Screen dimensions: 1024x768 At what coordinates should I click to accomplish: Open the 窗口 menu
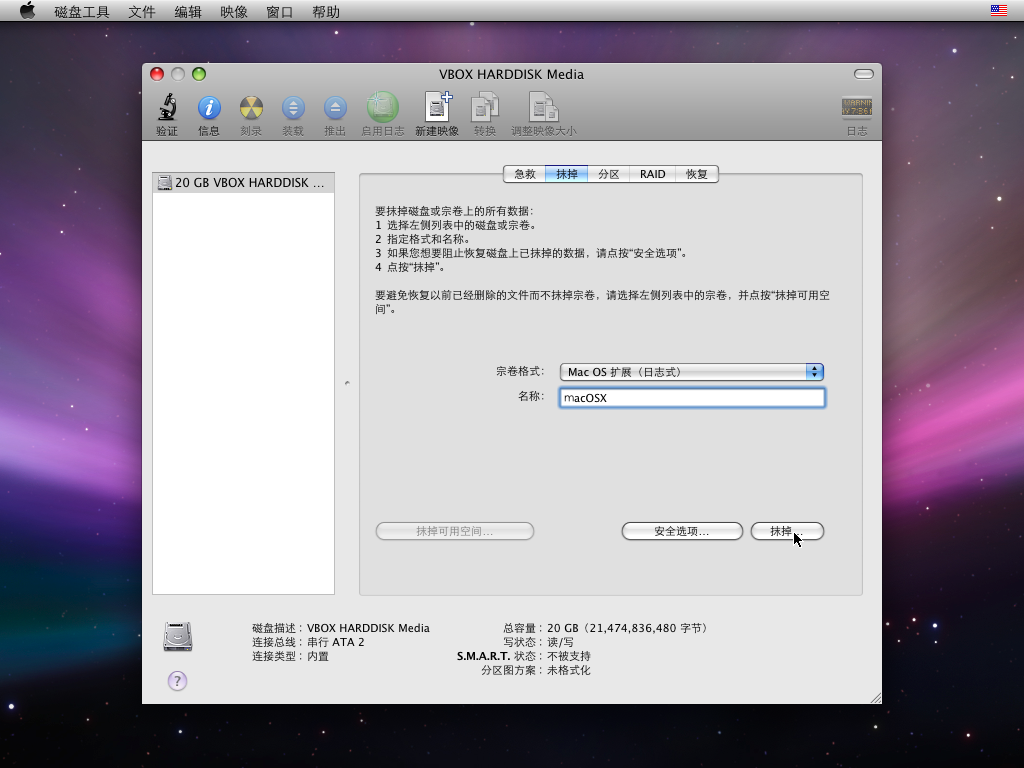tap(280, 12)
